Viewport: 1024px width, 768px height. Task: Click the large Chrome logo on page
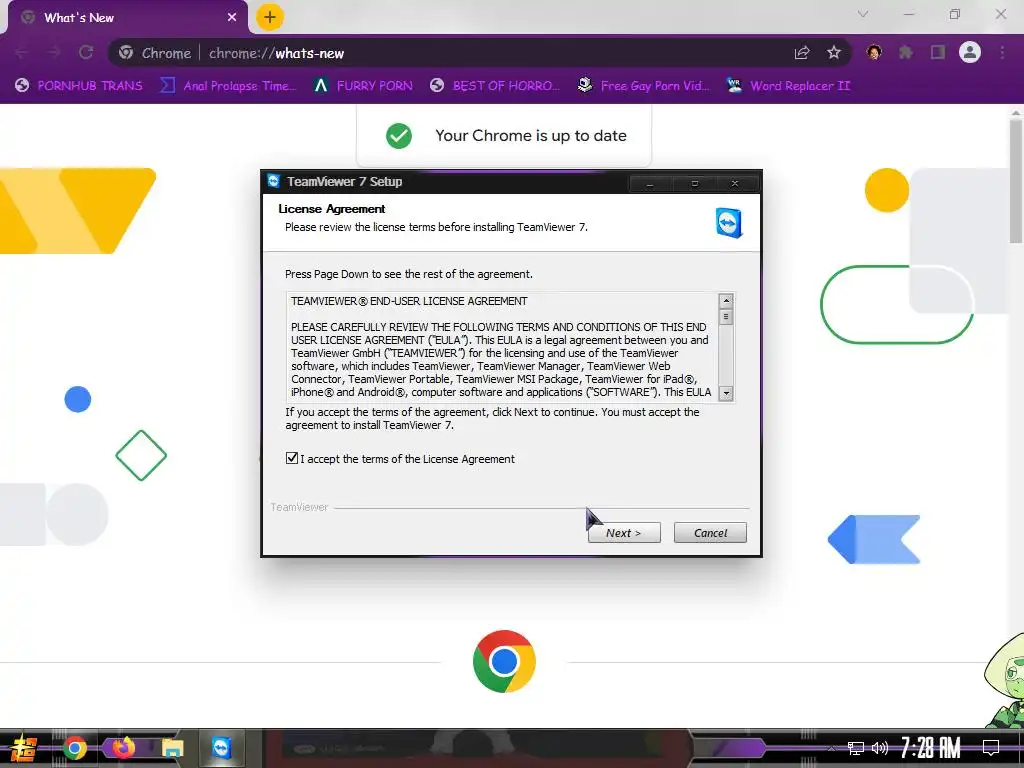pyautogui.click(x=504, y=661)
